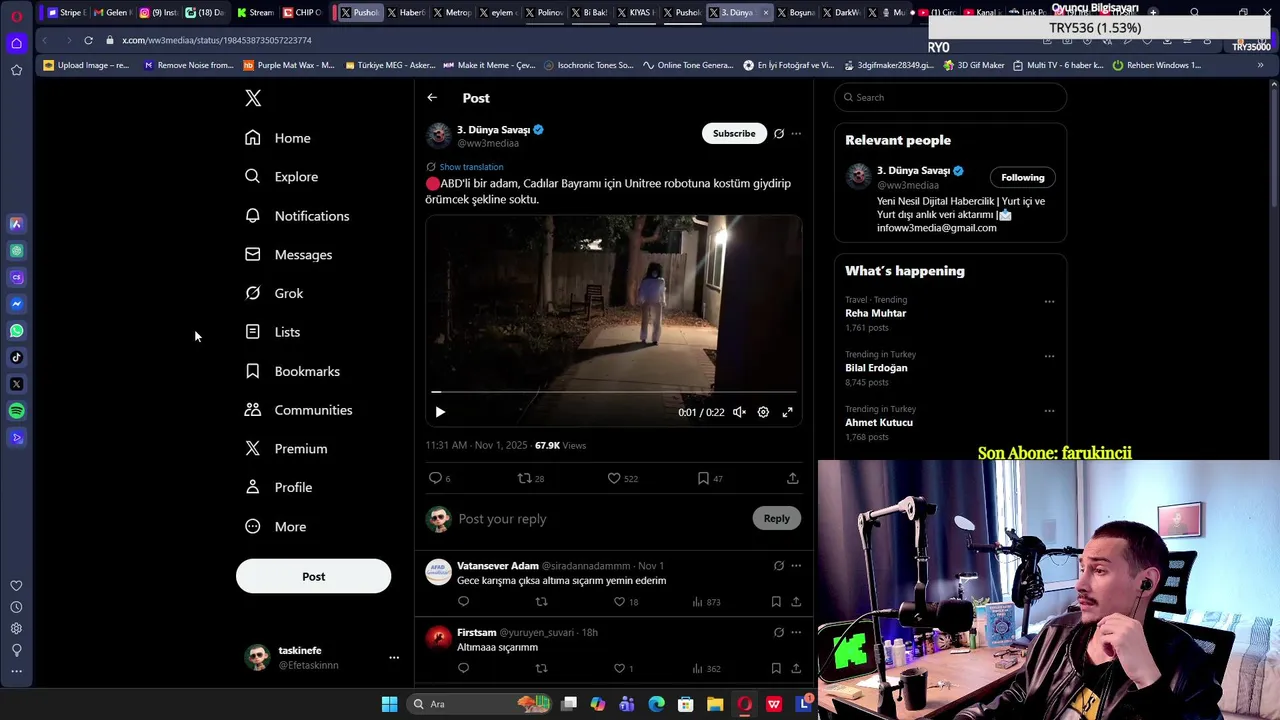Open more options on the main post
1280x720 pixels.
796,133
